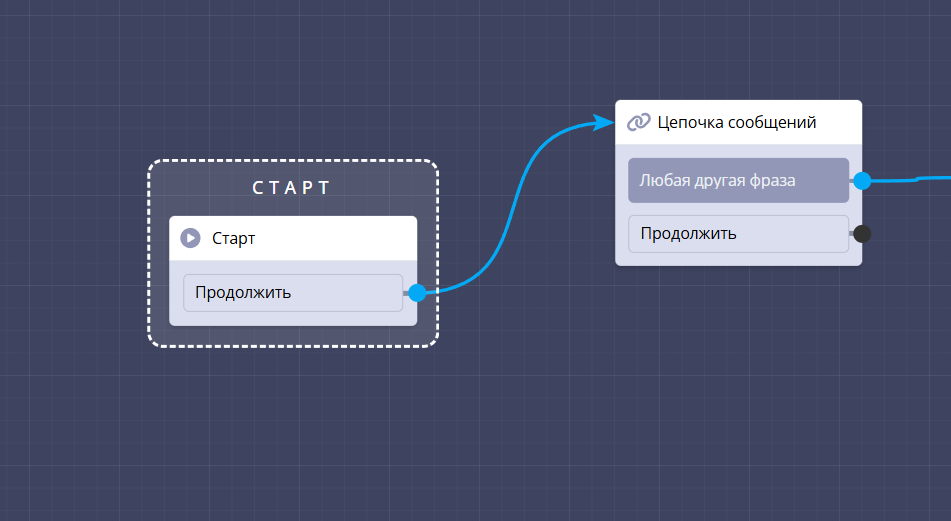Click the Цепочка сообщений title text
This screenshot has width=951, height=521.
pyautogui.click(x=737, y=122)
